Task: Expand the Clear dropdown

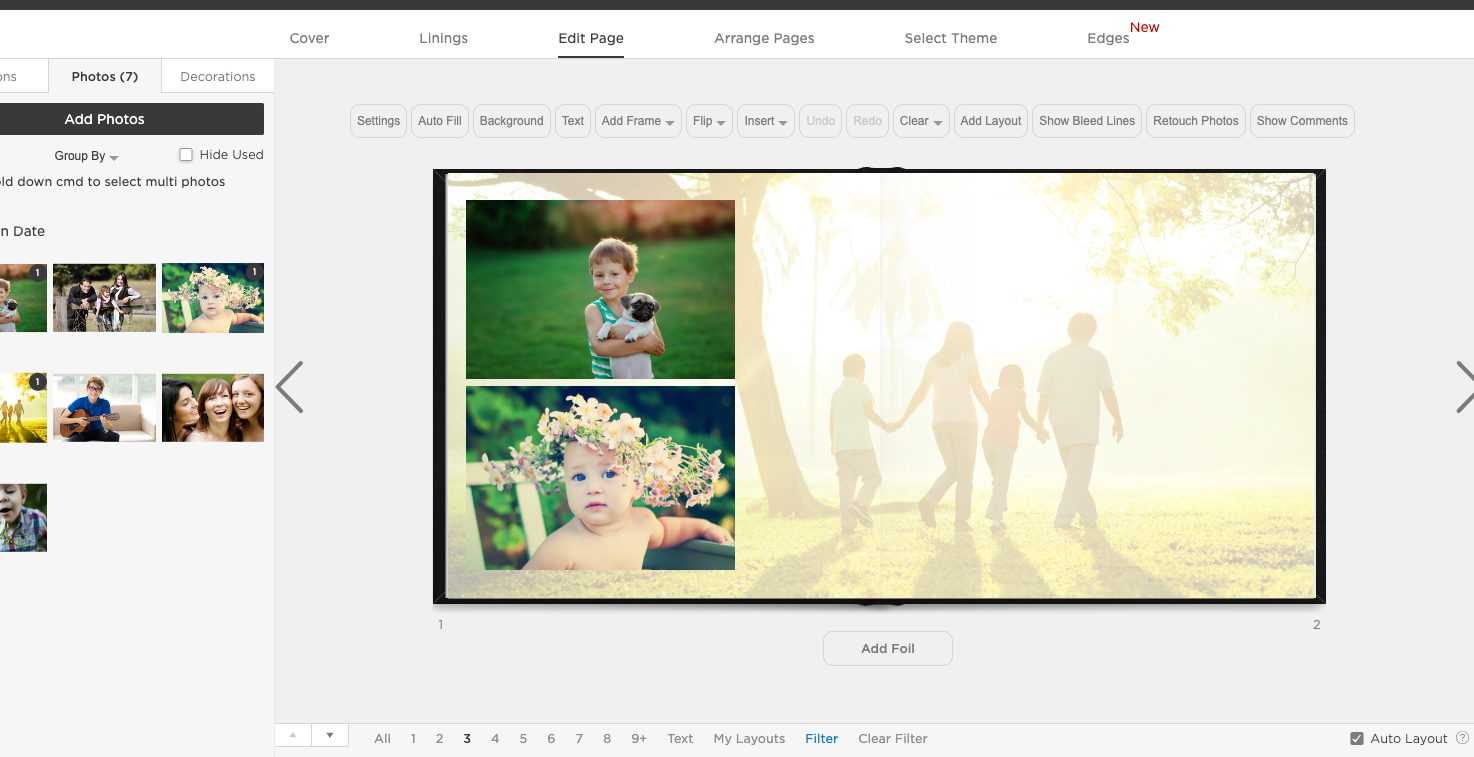Action: [921, 121]
